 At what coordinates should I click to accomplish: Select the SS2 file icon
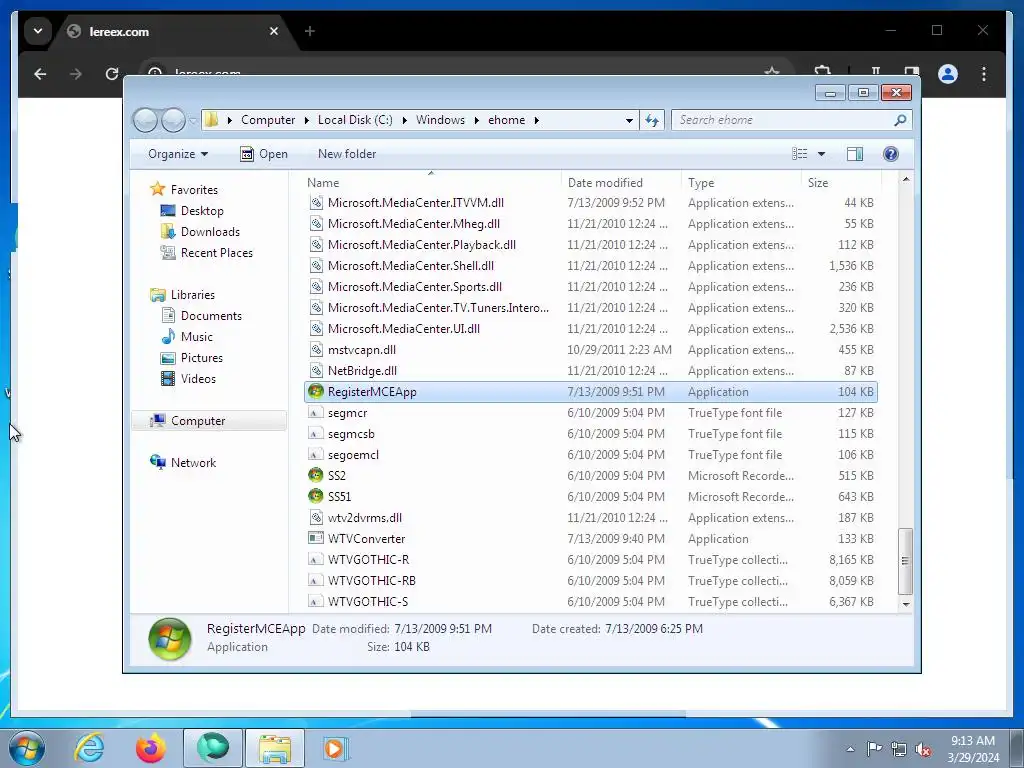coord(315,475)
